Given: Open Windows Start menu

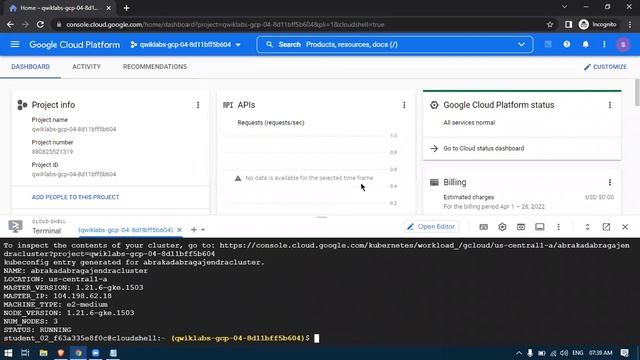Looking at the screenshot, I should tap(8, 353).
